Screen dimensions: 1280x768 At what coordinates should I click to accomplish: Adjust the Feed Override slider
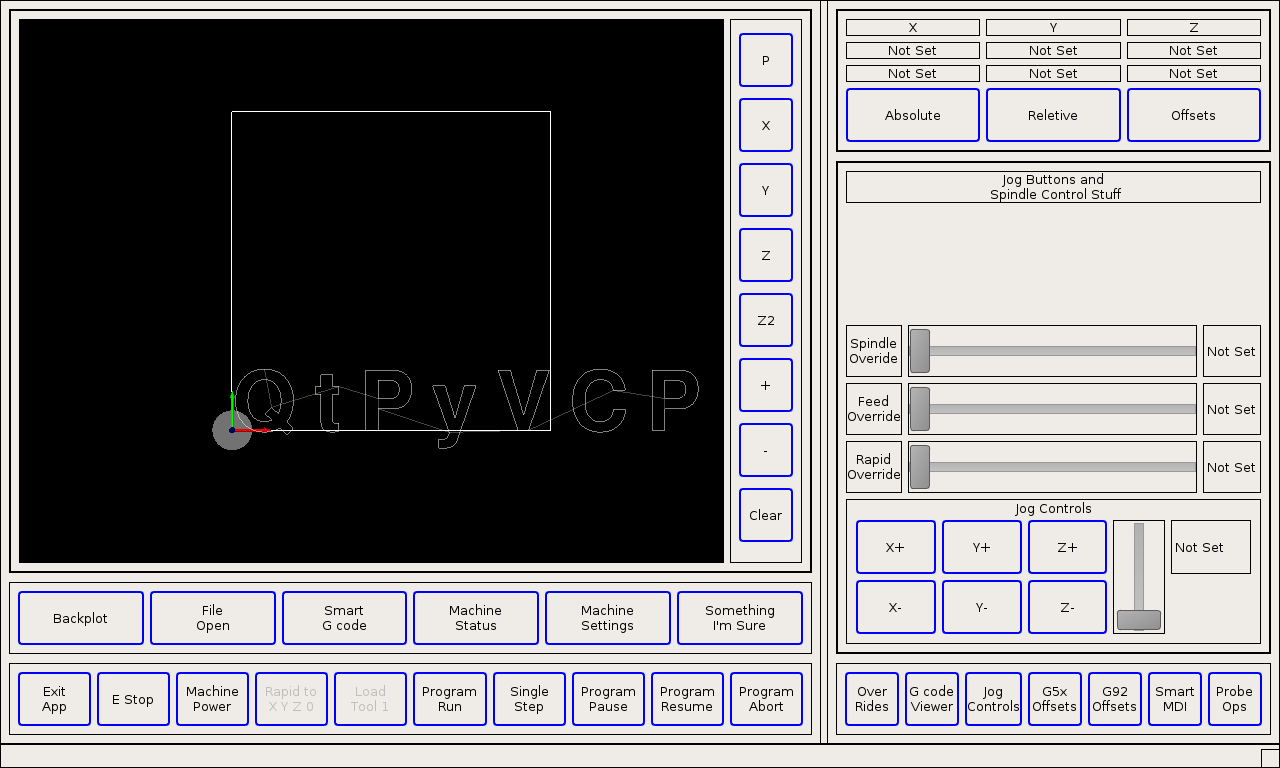click(x=1052, y=409)
